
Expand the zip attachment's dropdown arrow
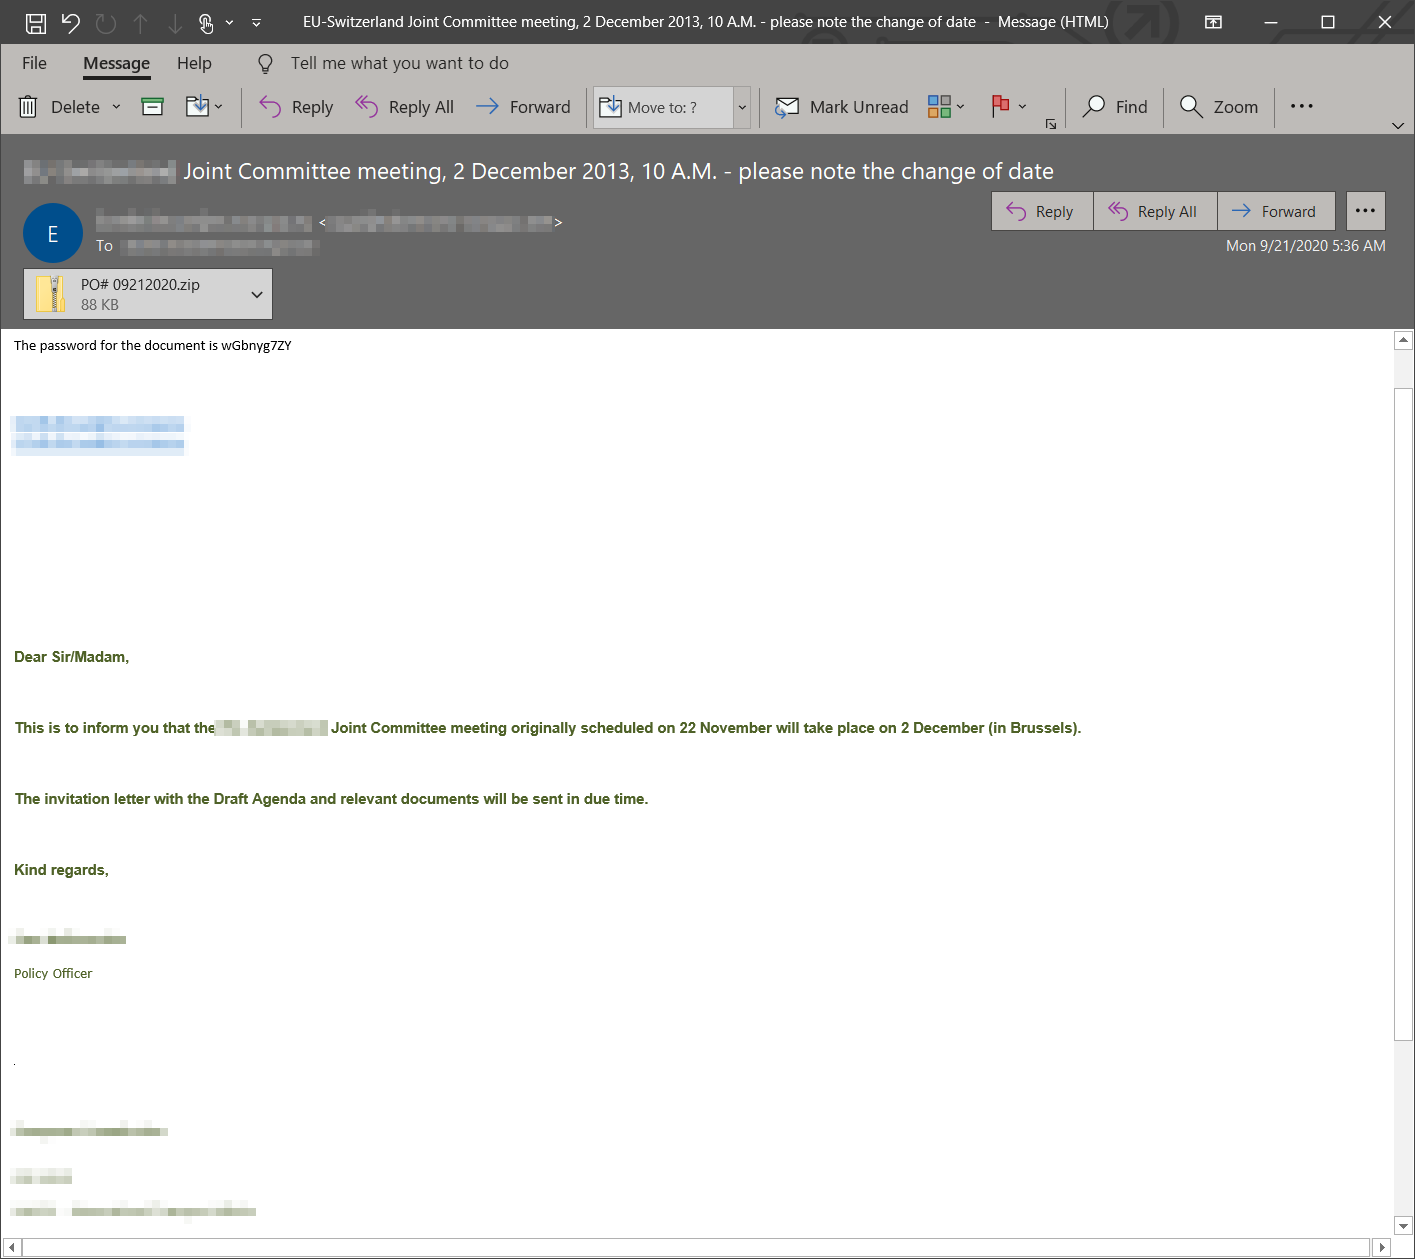pos(257,294)
